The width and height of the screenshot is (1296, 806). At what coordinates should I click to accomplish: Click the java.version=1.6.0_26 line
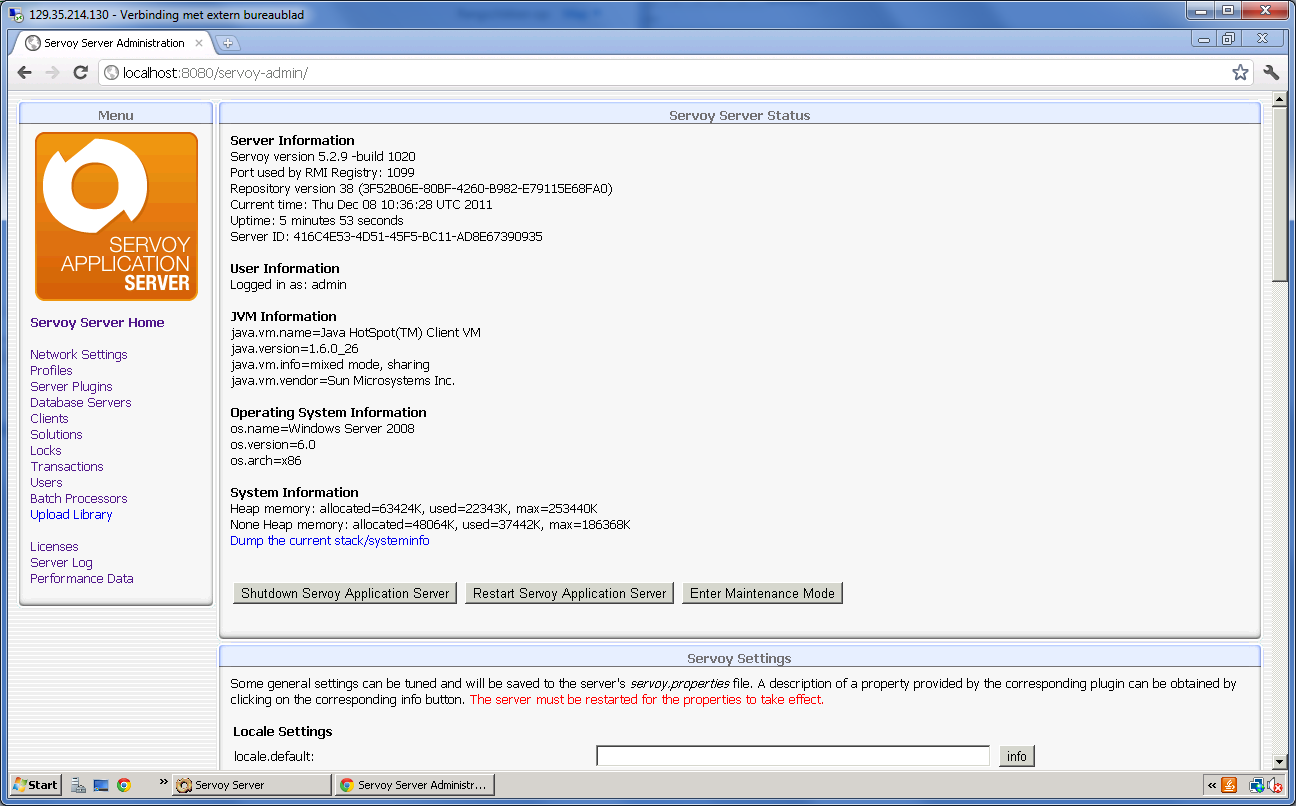click(294, 348)
